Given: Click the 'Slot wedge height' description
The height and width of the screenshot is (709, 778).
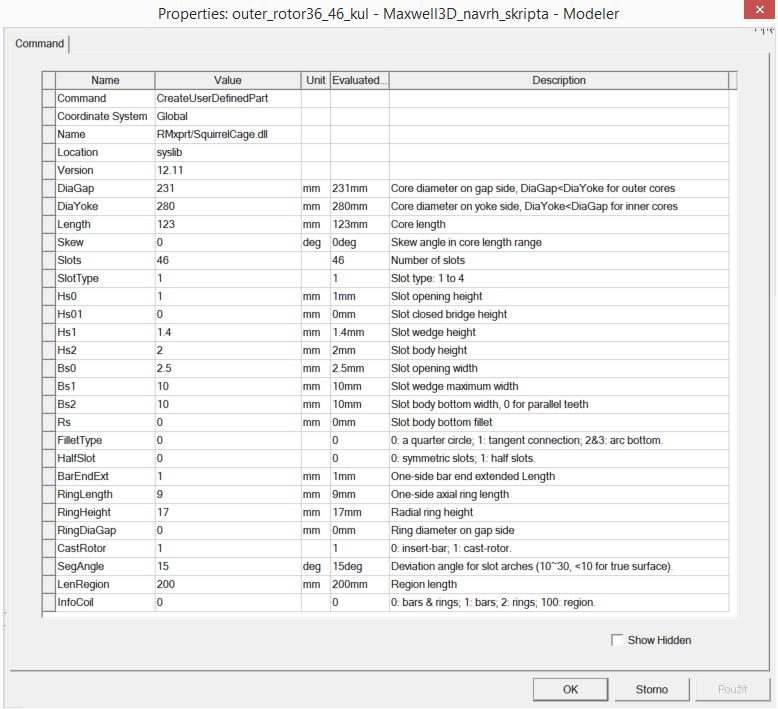Looking at the screenshot, I should click(x=433, y=332).
